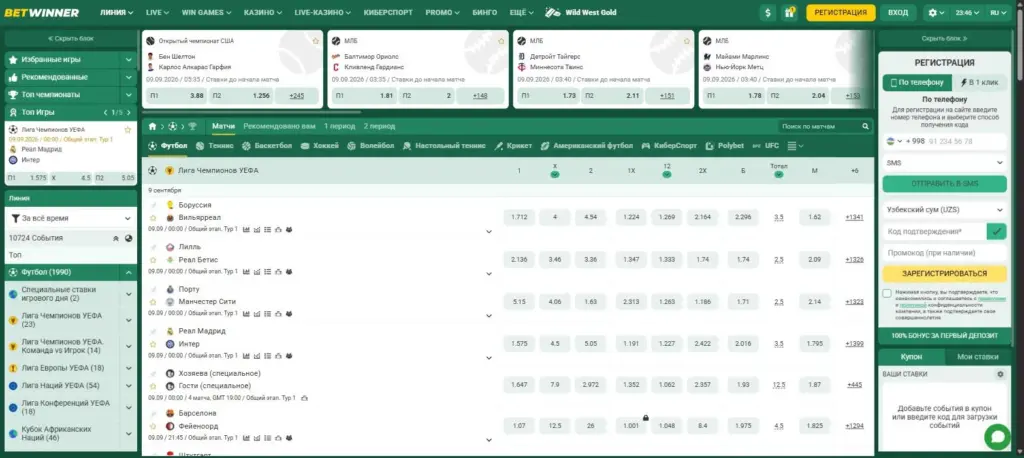The image size is (1024, 458).
Task: Show next Top Games card arrow
Action: pos(129,112)
